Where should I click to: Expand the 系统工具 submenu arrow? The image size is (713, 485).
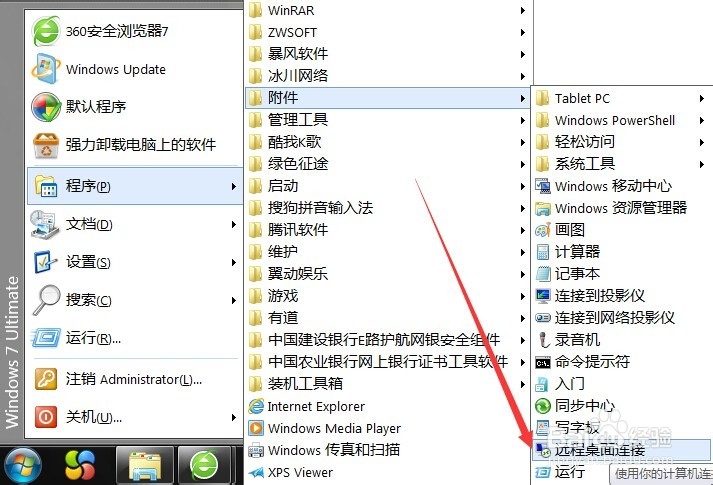point(702,164)
